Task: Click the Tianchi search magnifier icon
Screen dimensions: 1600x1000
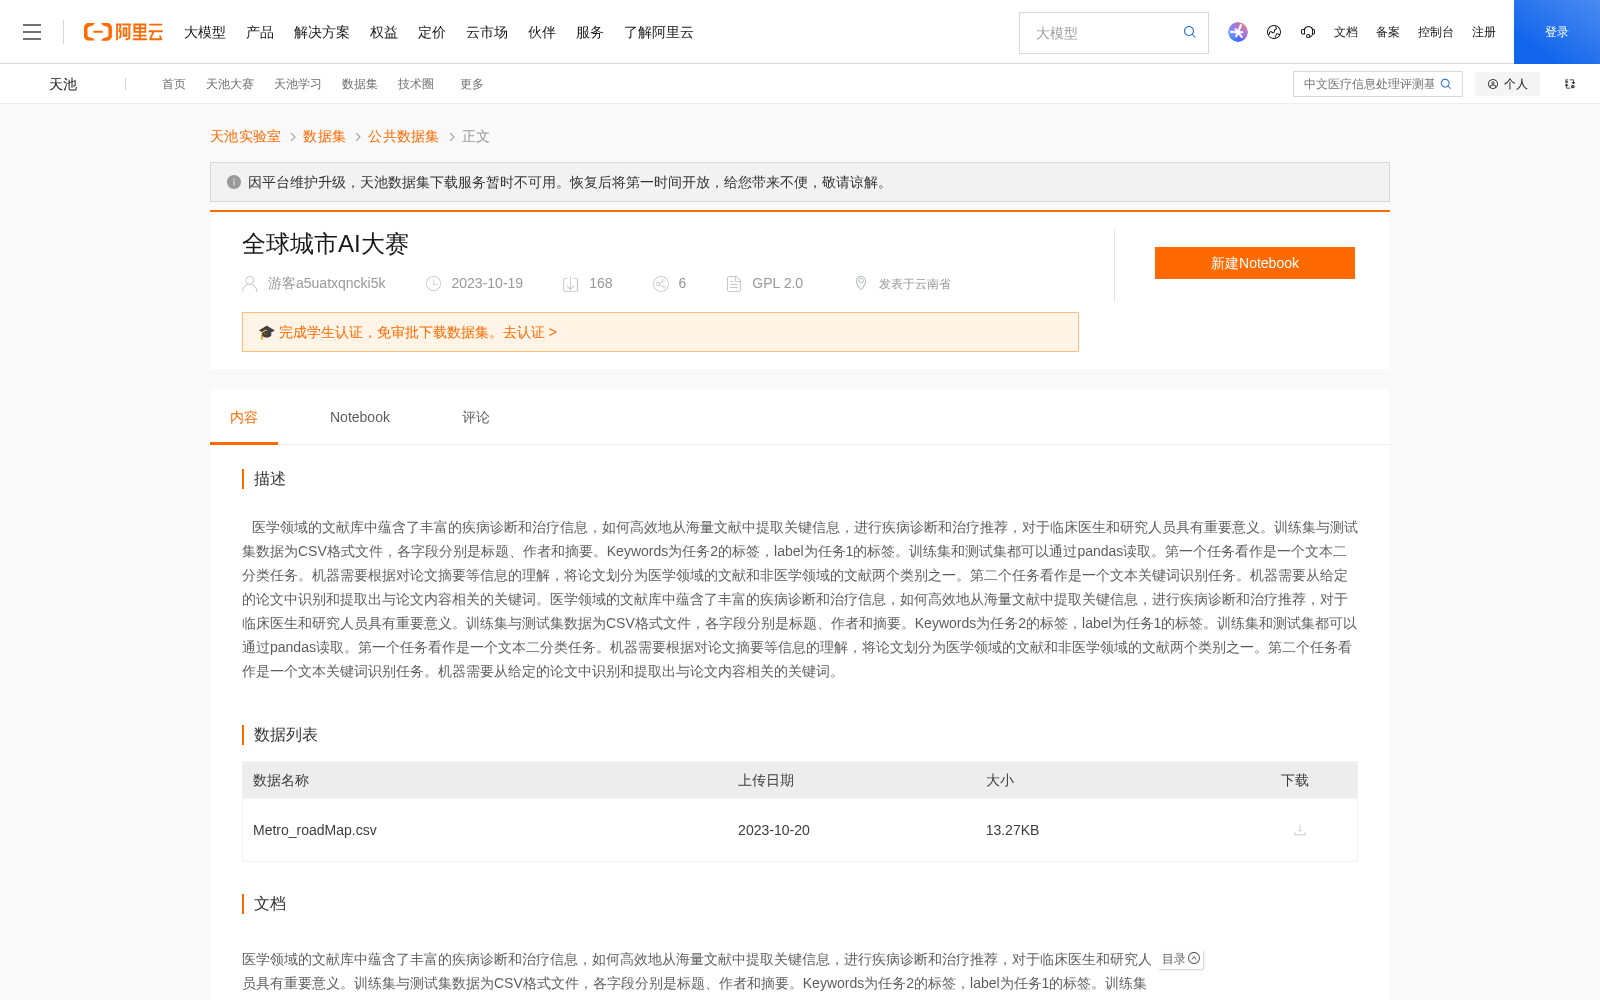Action: click(x=1446, y=84)
